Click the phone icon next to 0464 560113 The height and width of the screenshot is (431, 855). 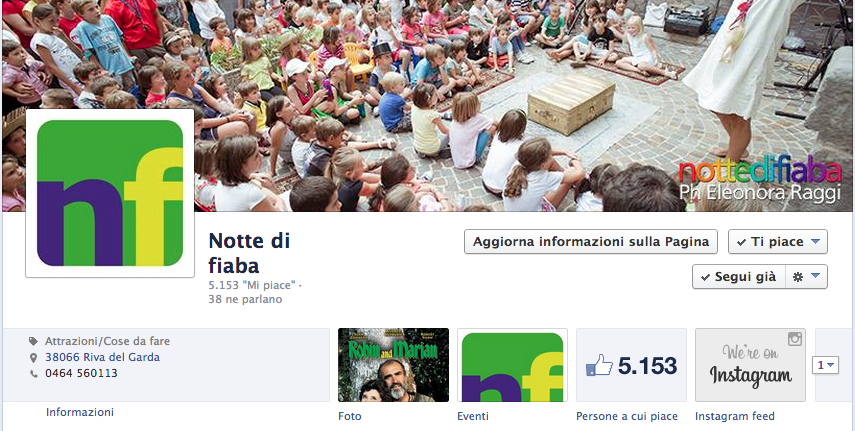pyautogui.click(x=33, y=374)
